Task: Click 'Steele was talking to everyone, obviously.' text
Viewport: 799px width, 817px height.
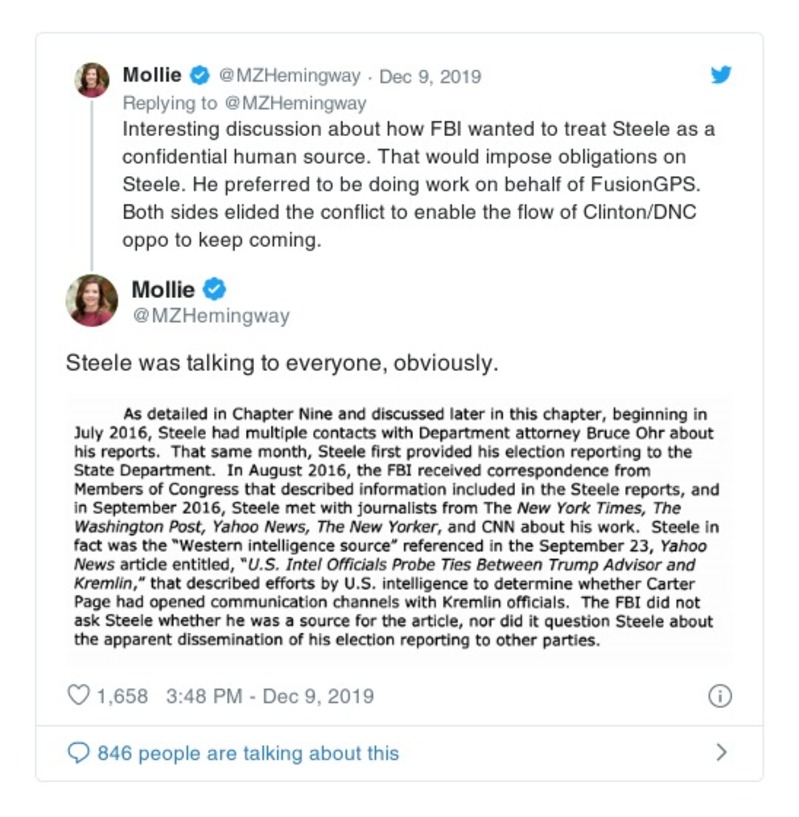Action: pos(281,363)
